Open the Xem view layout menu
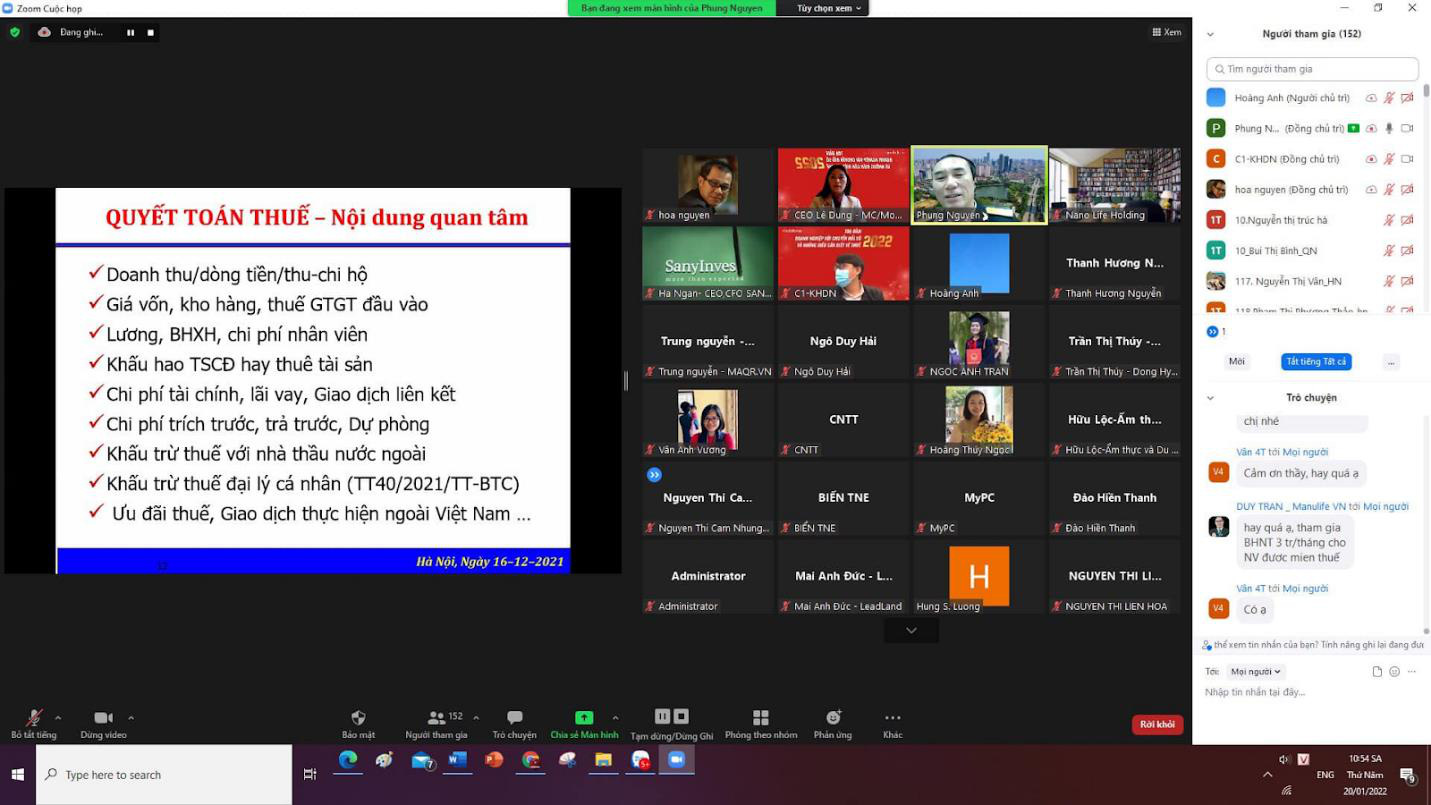 click(1167, 32)
